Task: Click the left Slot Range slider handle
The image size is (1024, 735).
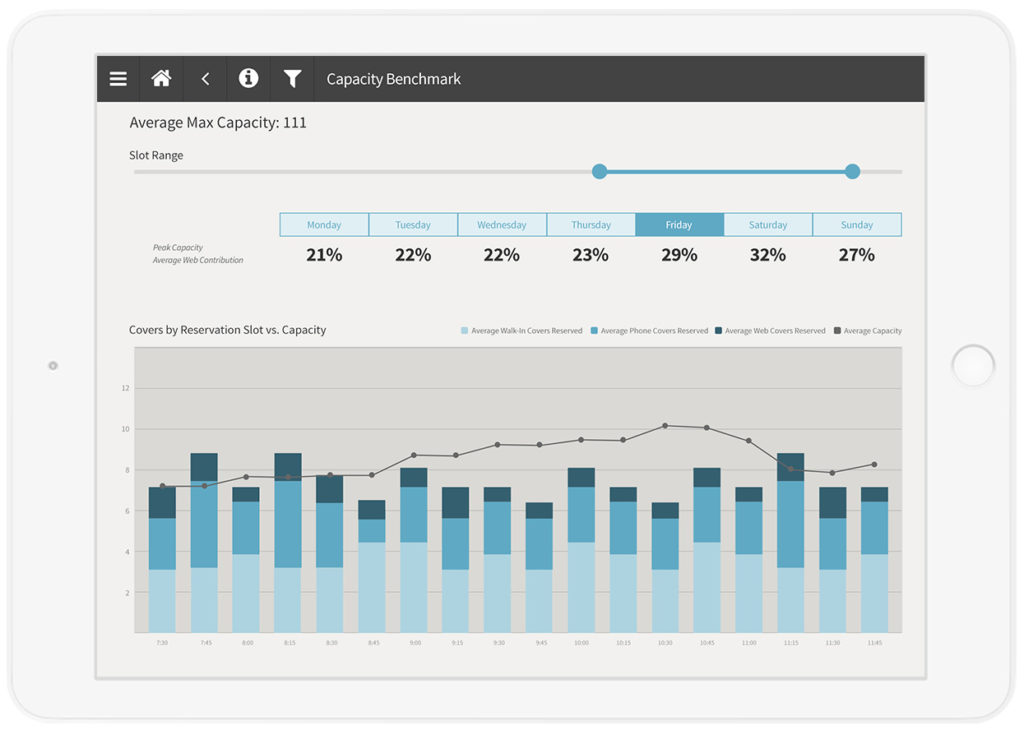Action: pos(600,172)
